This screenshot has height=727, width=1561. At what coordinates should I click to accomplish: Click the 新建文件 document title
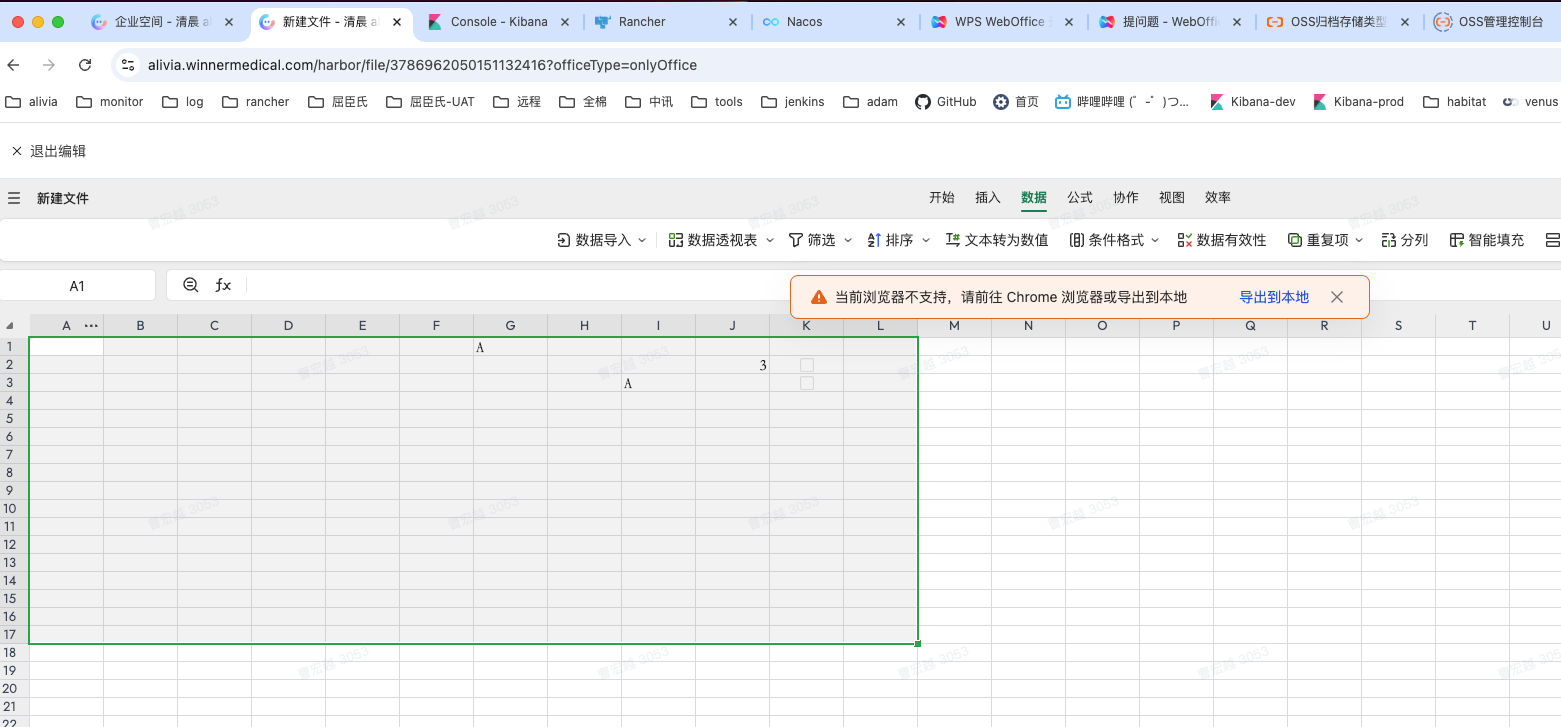coord(63,198)
